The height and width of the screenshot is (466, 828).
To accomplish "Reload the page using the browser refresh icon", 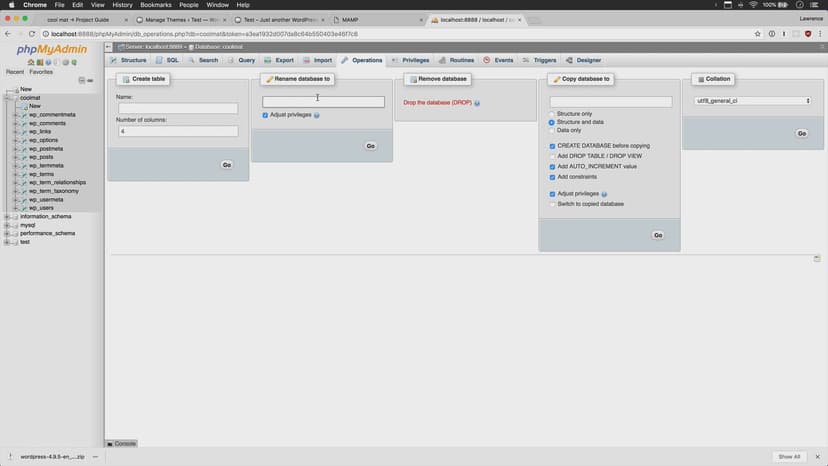I will pos(33,33).
